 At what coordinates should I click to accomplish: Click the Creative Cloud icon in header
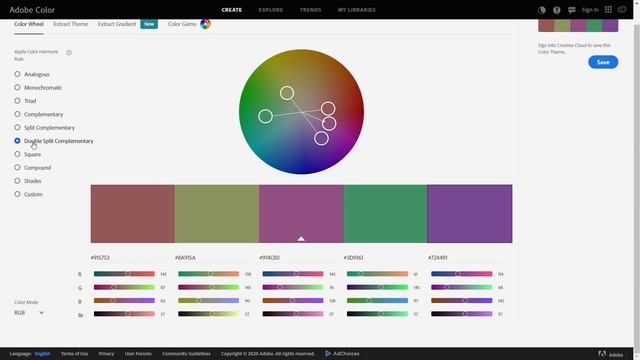click(622, 10)
